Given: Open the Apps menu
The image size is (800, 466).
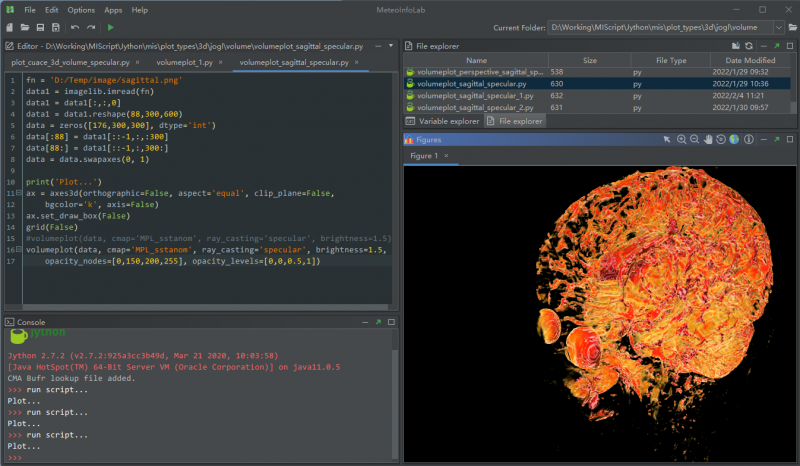Looking at the screenshot, I should click(x=113, y=9).
